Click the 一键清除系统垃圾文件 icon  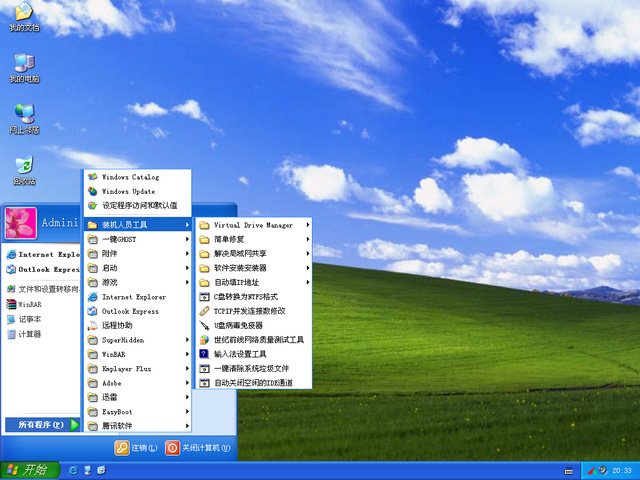point(204,368)
